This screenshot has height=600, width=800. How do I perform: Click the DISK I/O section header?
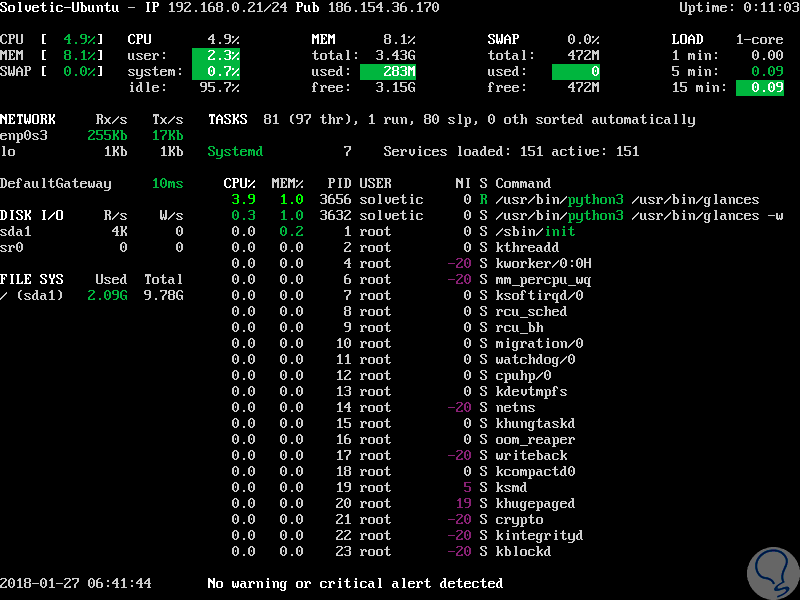click(x=32, y=215)
